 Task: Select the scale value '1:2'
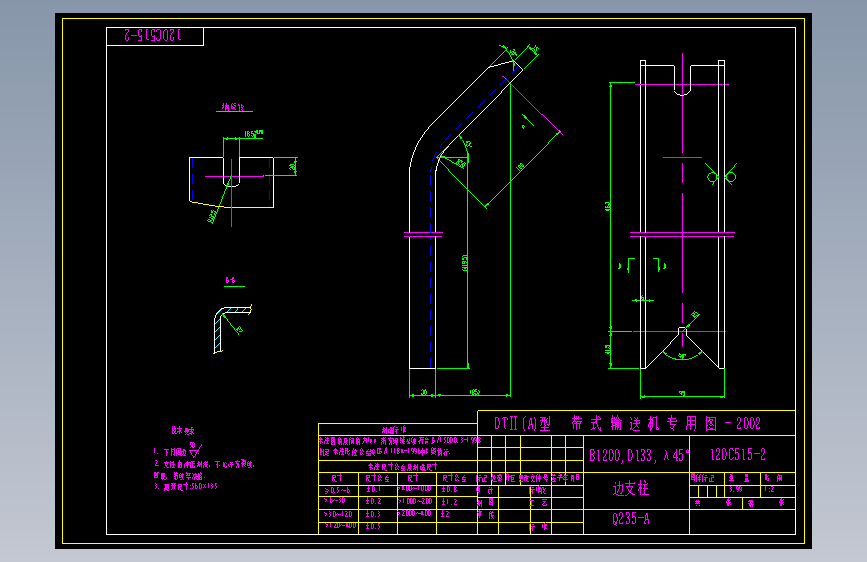(x=770, y=490)
